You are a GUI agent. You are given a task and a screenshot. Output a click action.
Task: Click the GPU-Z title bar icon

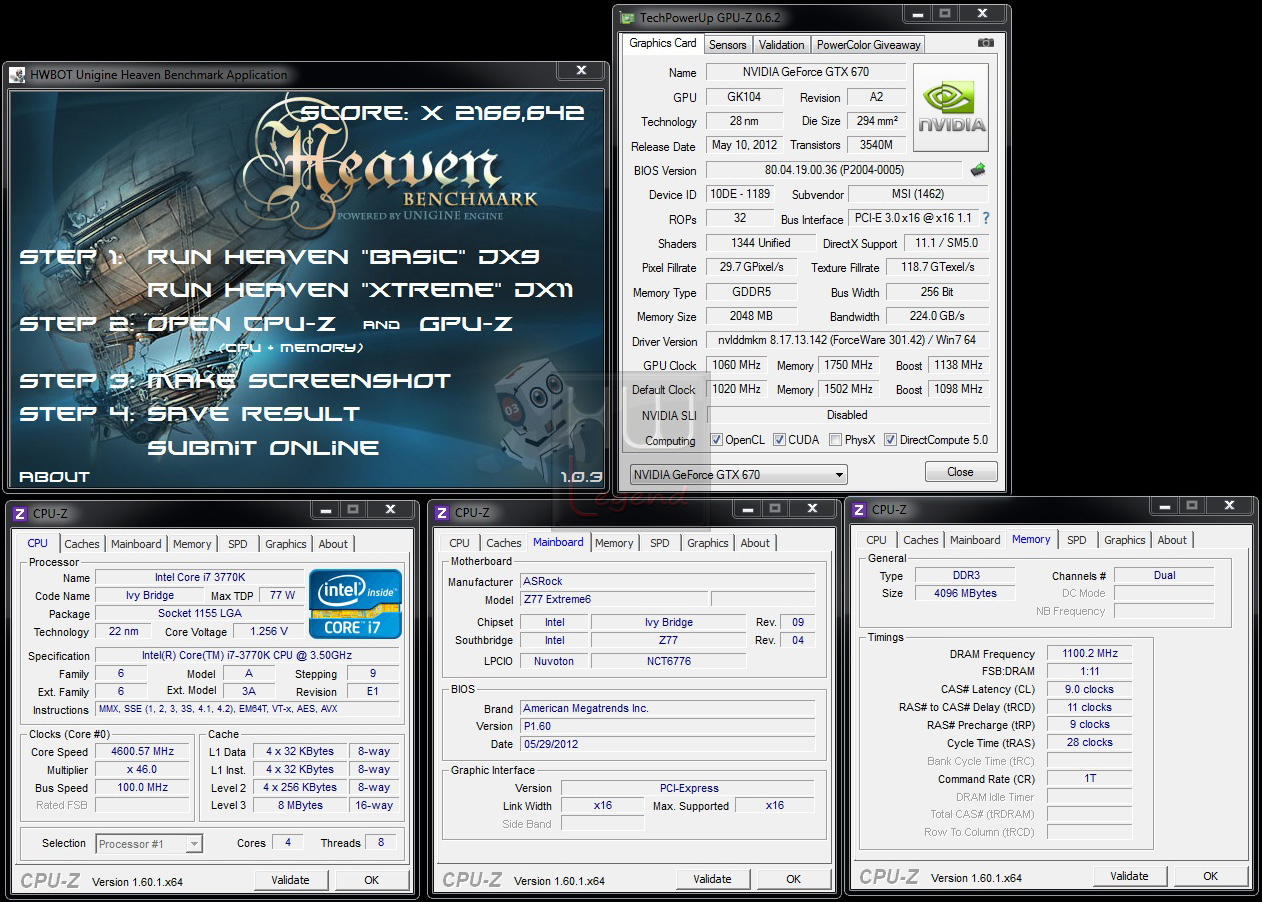click(627, 17)
